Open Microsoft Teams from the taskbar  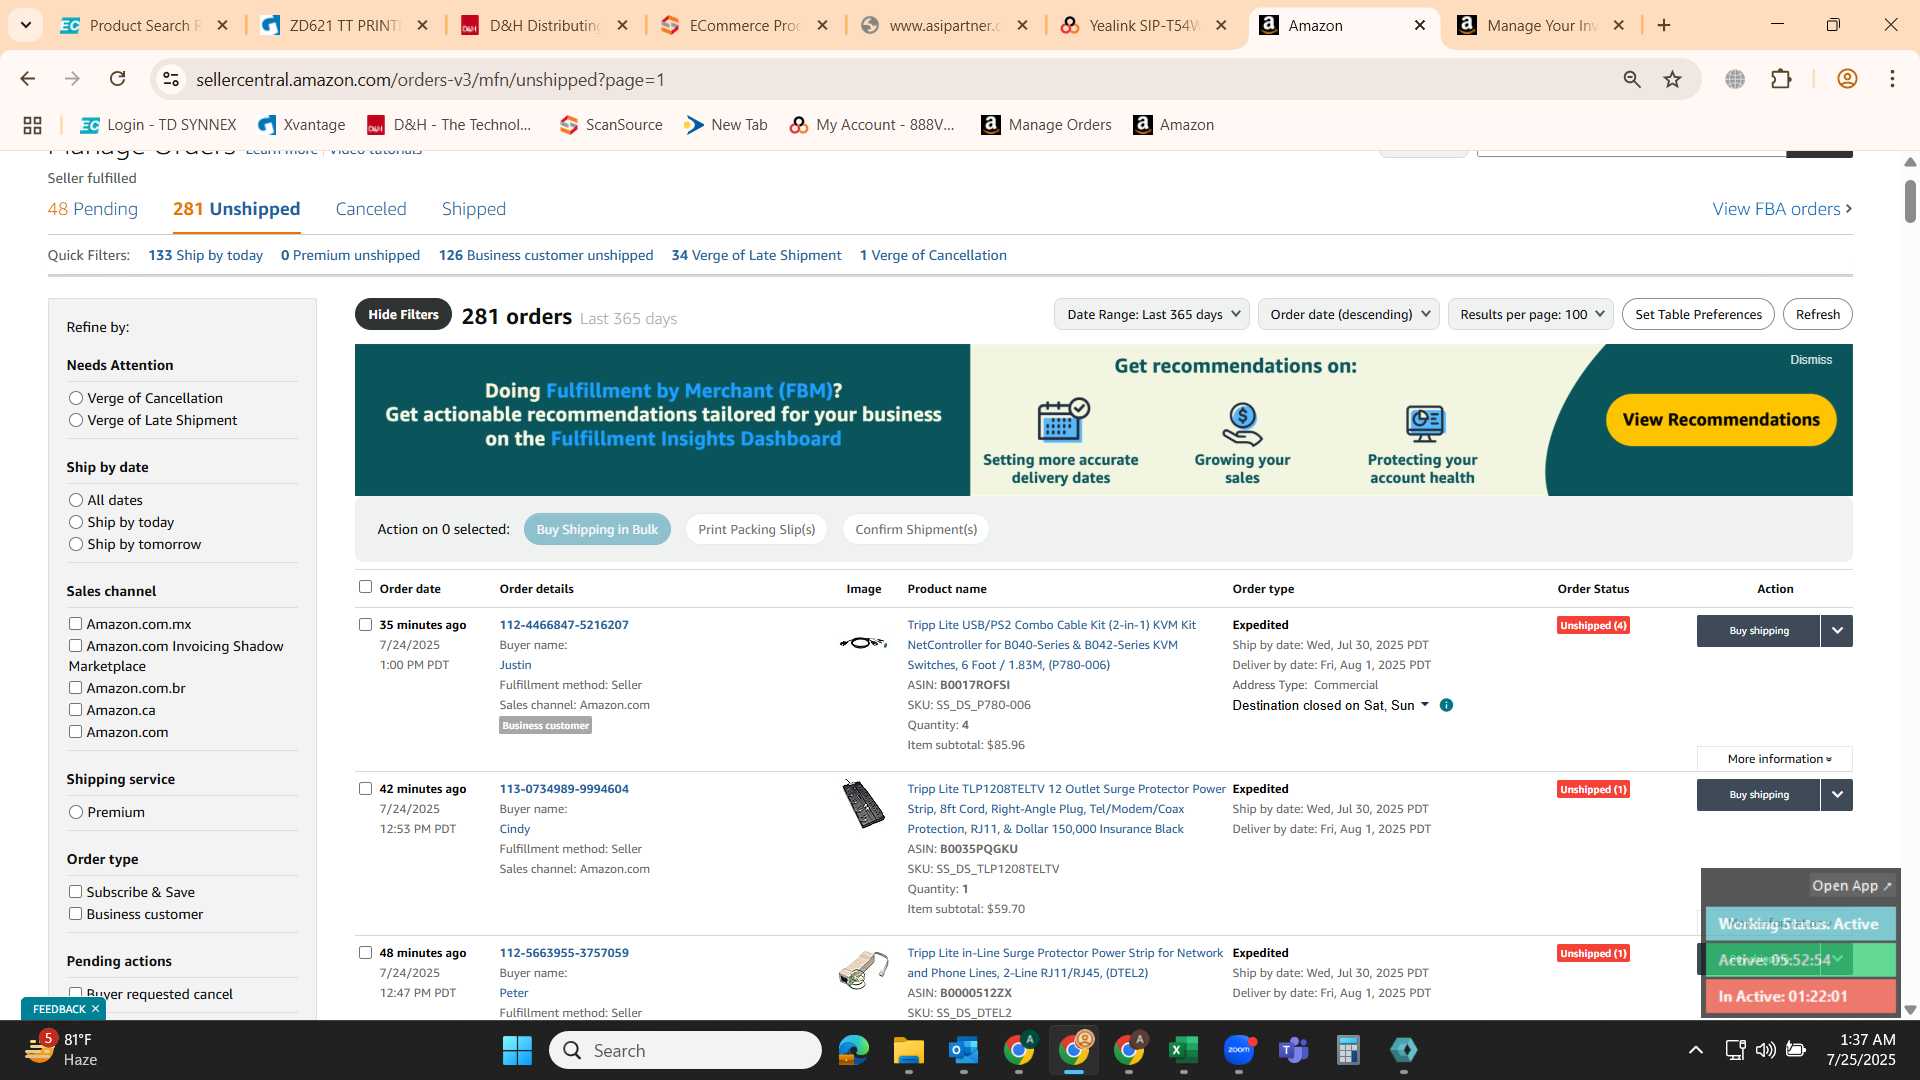(1294, 1050)
